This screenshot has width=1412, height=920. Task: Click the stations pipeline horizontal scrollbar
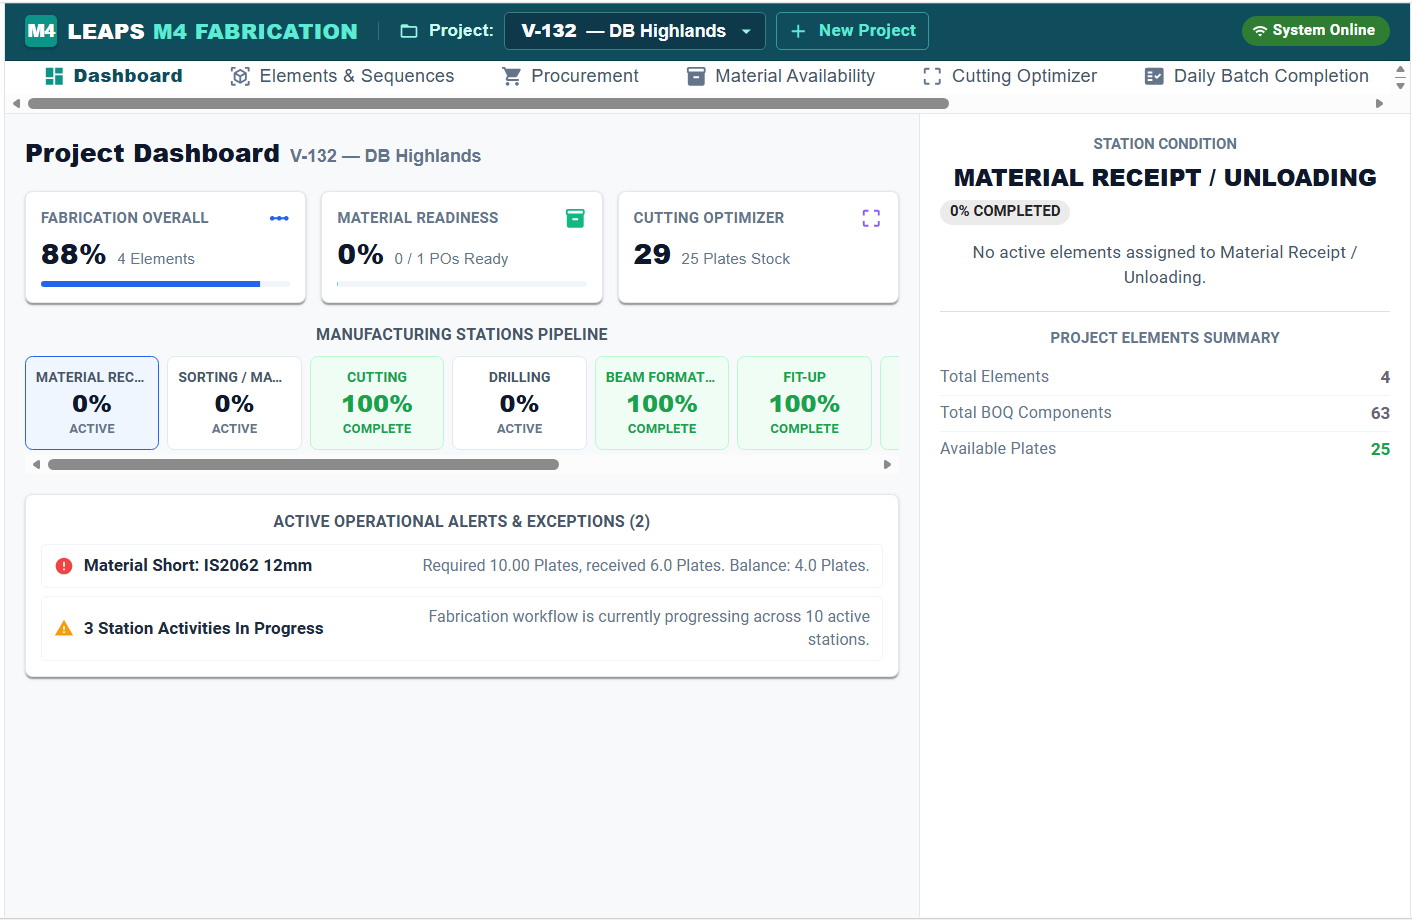click(x=303, y=464)
